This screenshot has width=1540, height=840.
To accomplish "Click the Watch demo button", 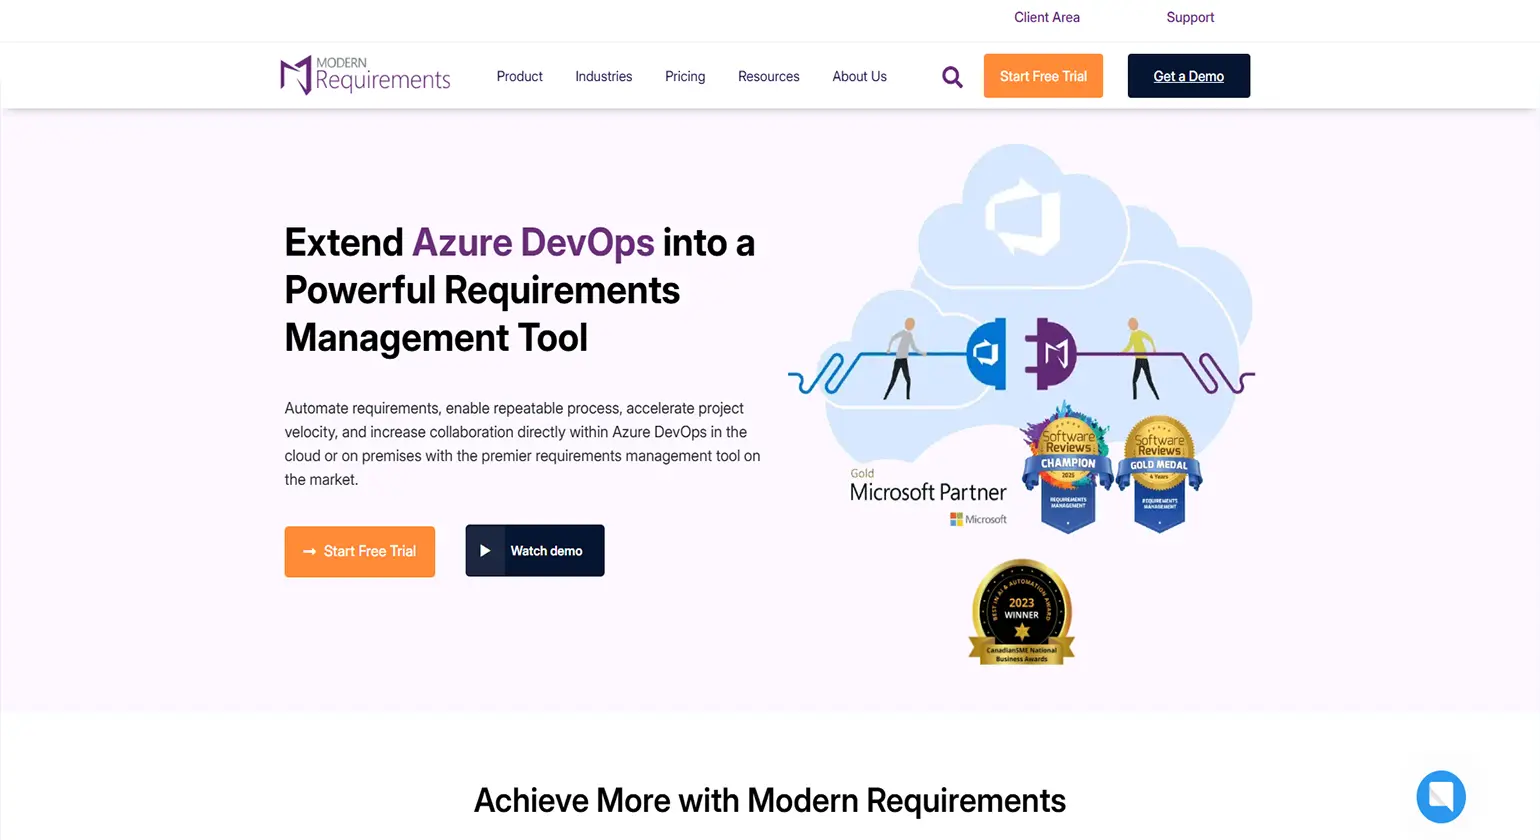I will 534,550.
